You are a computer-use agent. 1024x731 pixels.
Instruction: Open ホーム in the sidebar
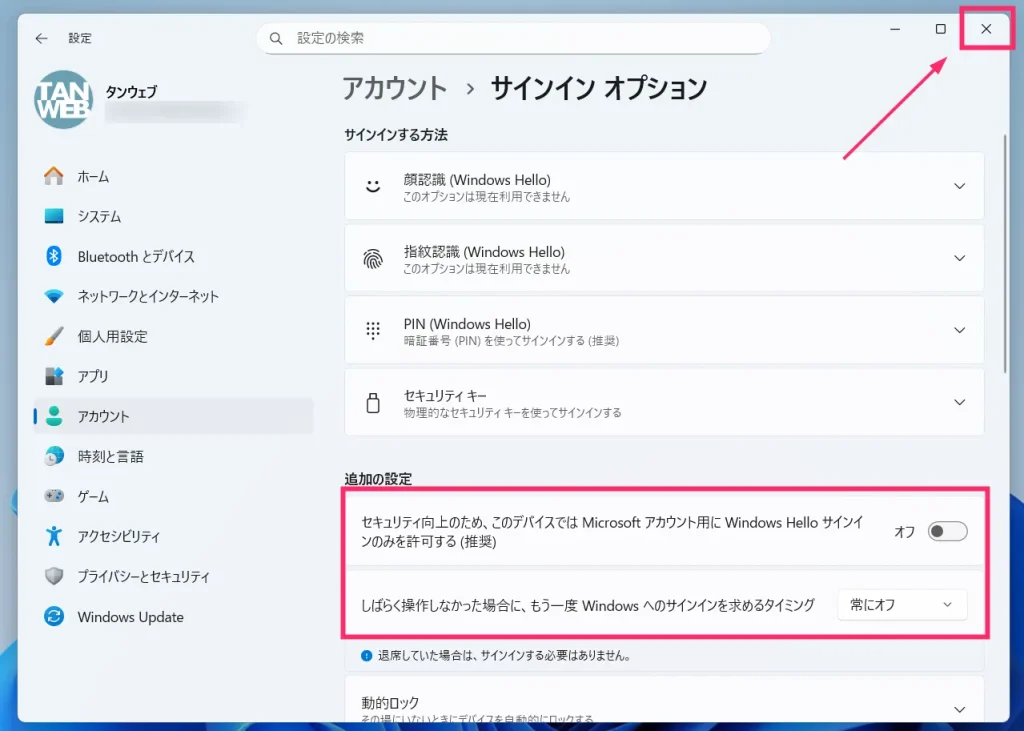pos(173,176)
